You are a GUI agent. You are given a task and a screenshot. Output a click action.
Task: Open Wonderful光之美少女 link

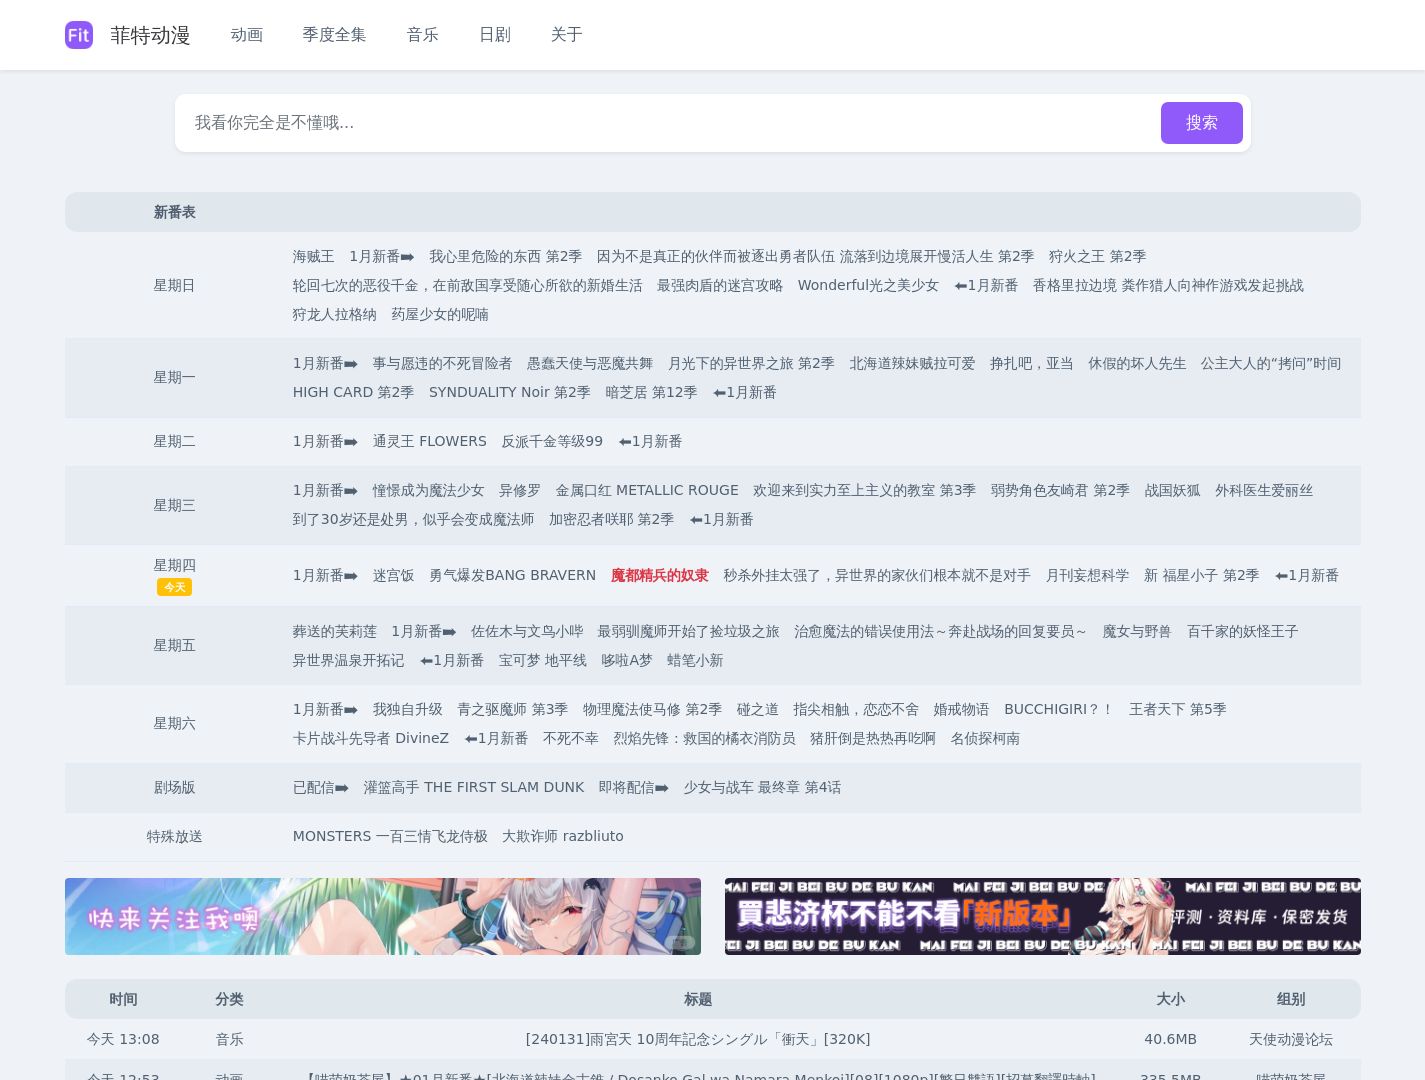pyautogui.click(x=868, y=286)
